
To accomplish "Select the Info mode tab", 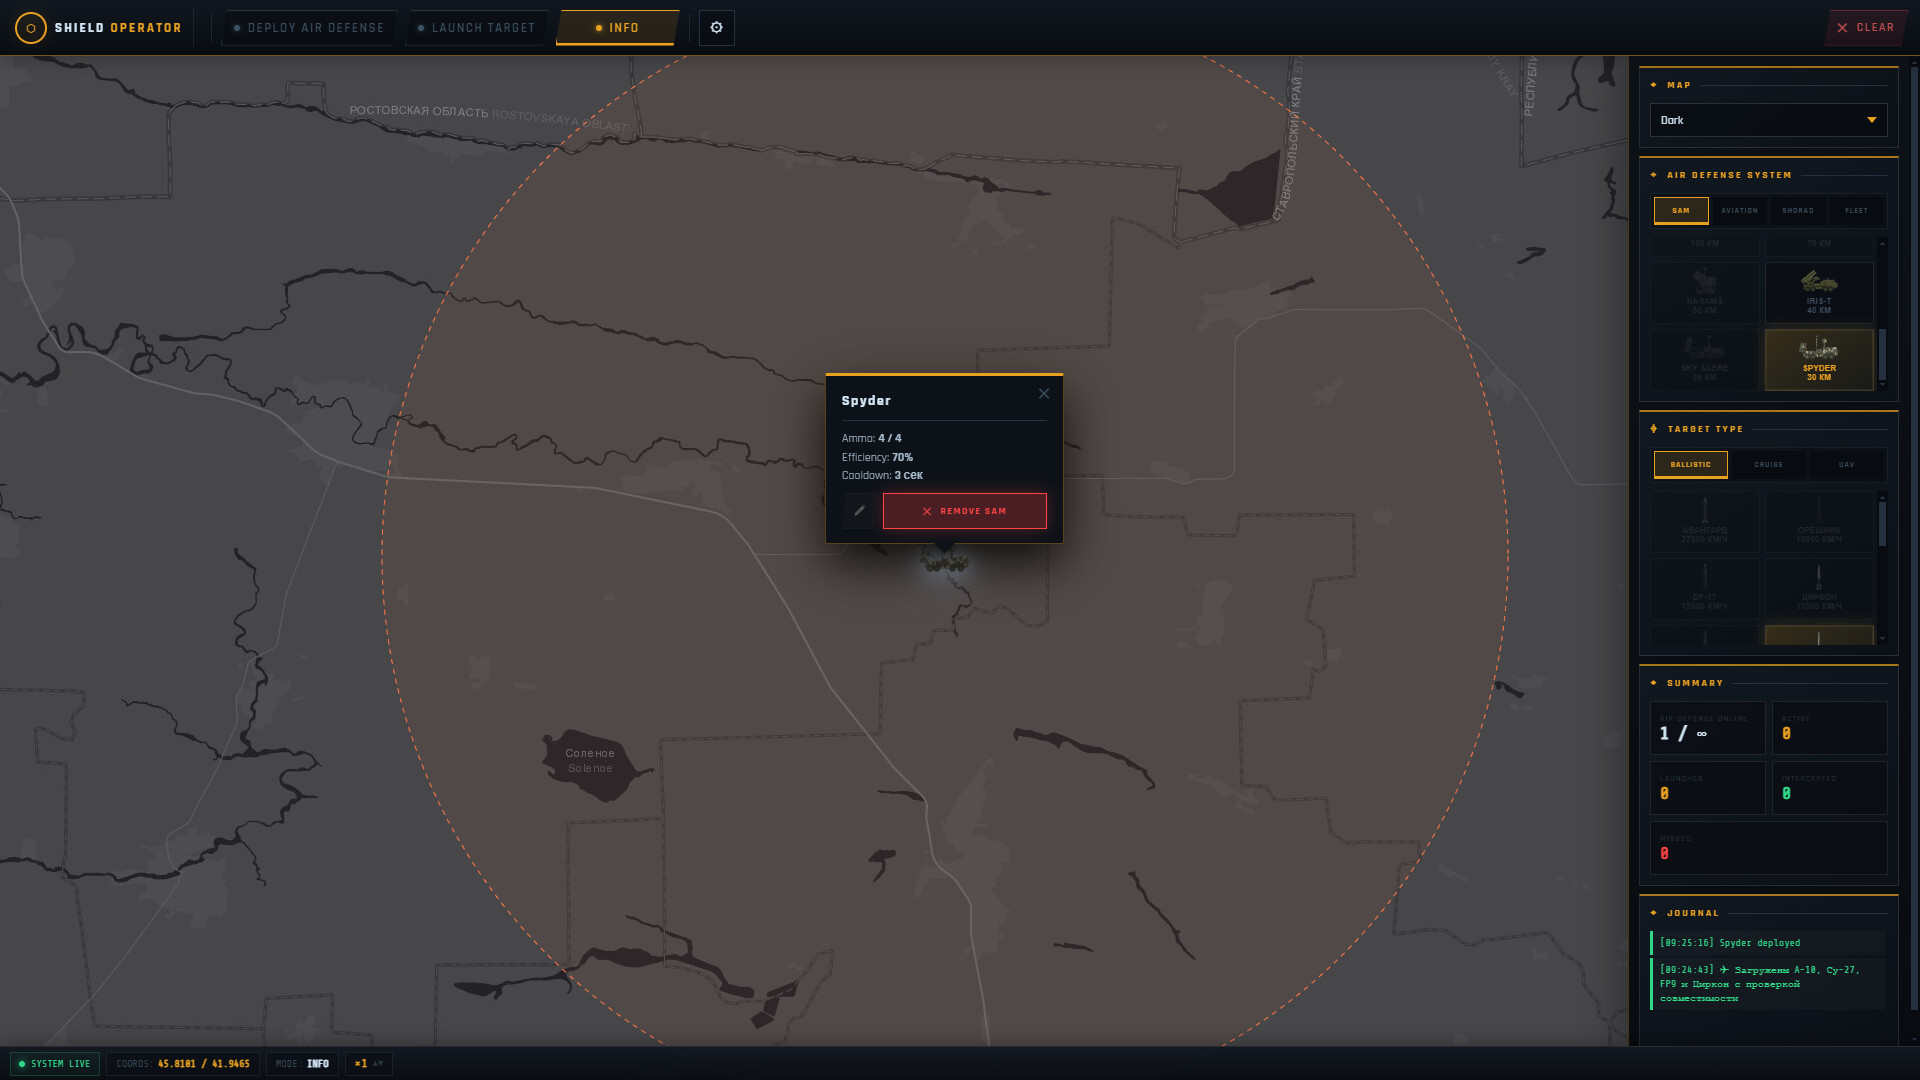I will coord(617,28).
